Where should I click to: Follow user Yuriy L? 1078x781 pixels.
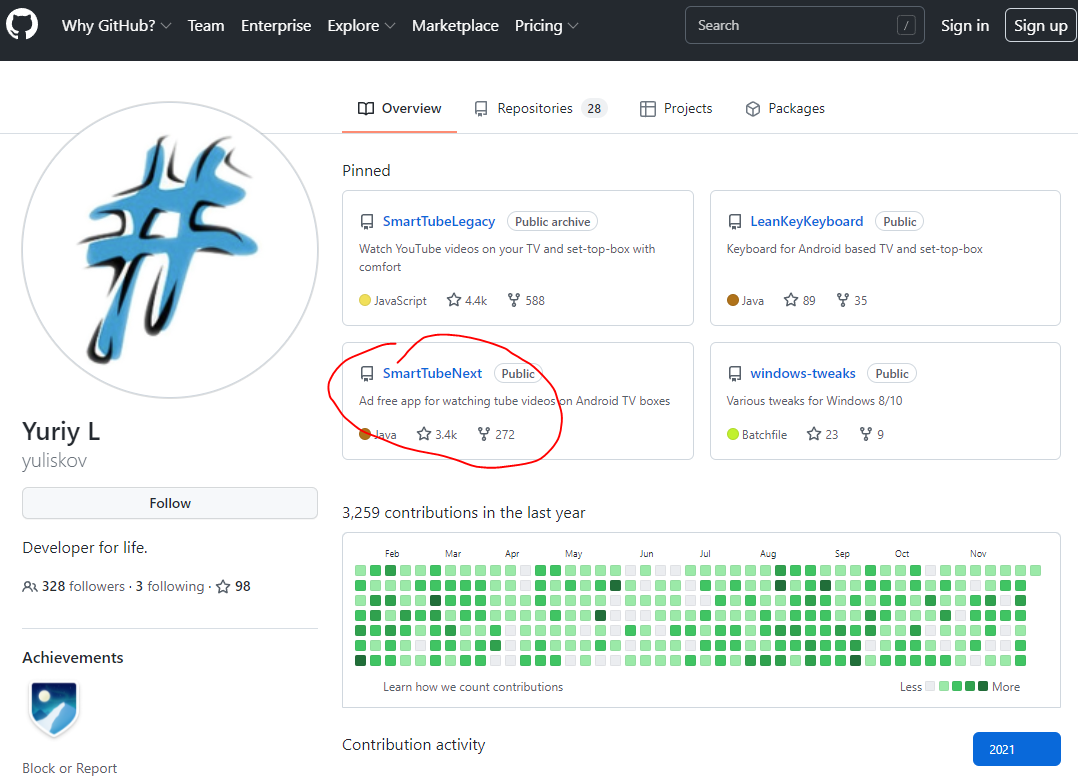(170, 503)
